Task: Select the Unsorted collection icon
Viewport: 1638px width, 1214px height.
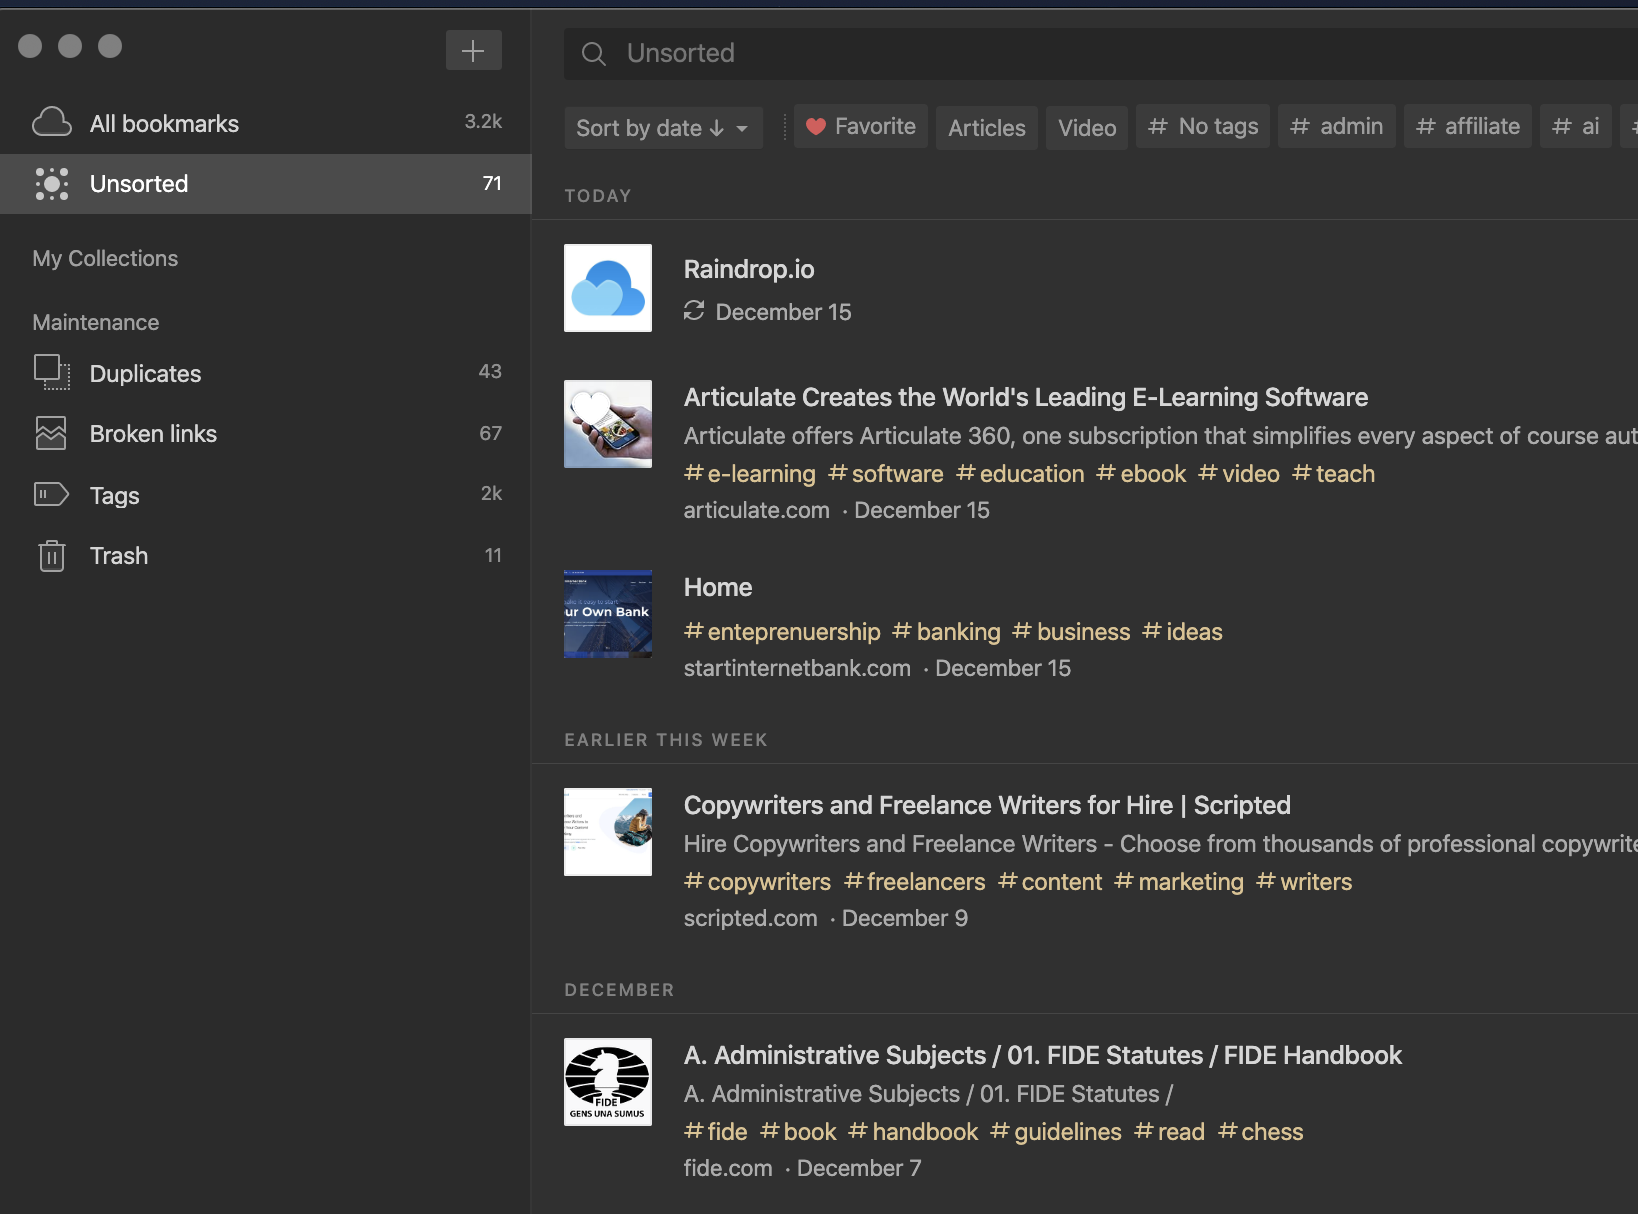Action: click(52, 184)
